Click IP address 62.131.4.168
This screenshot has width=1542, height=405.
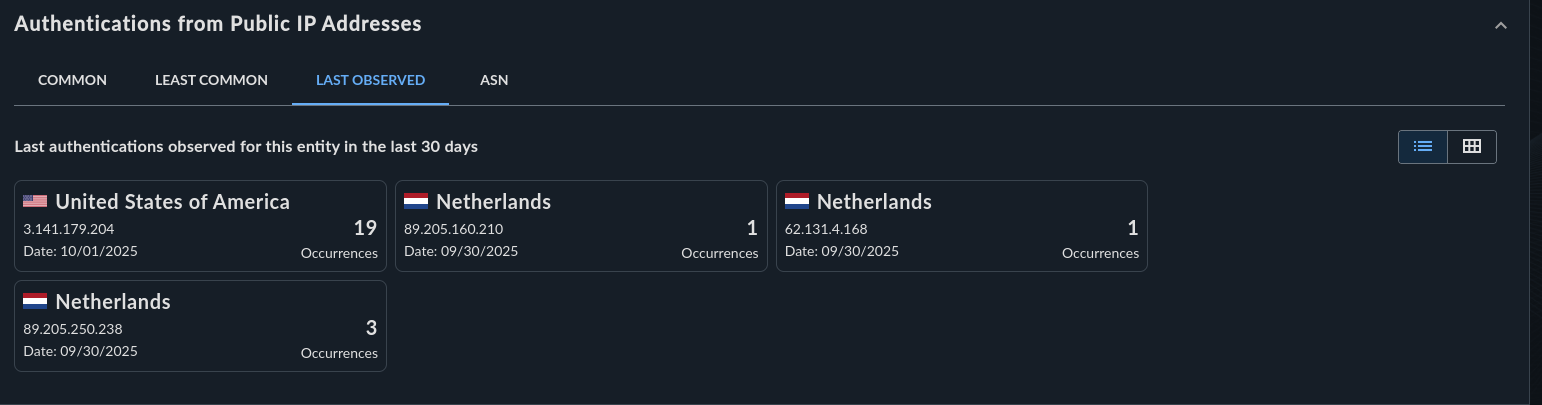[826, 229]
